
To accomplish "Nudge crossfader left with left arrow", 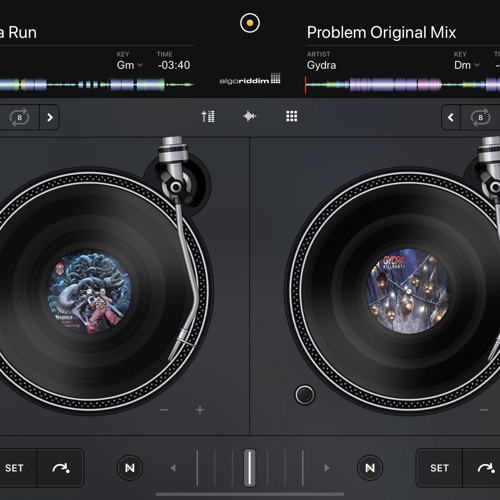I will pos(173,468).
